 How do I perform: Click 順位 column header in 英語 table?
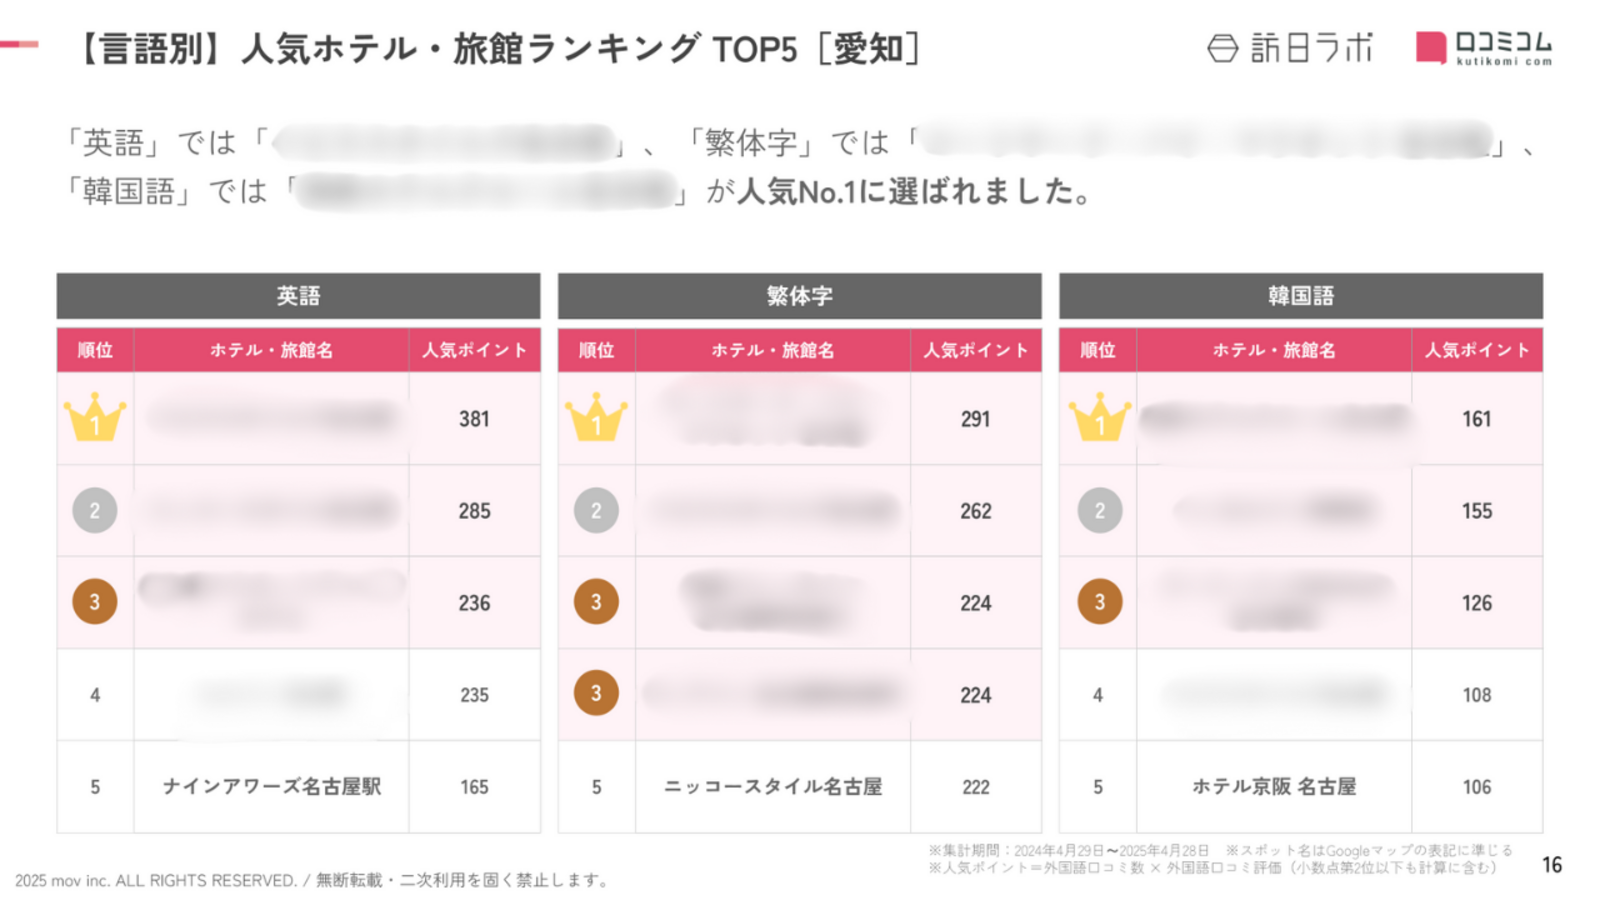point(95,350)
